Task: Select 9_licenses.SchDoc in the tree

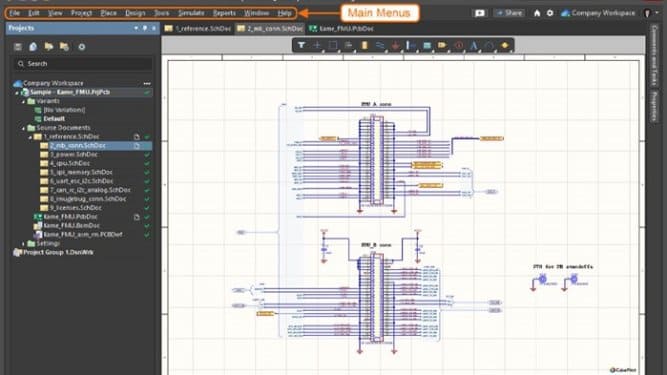Action: click(x=76, y=208)
